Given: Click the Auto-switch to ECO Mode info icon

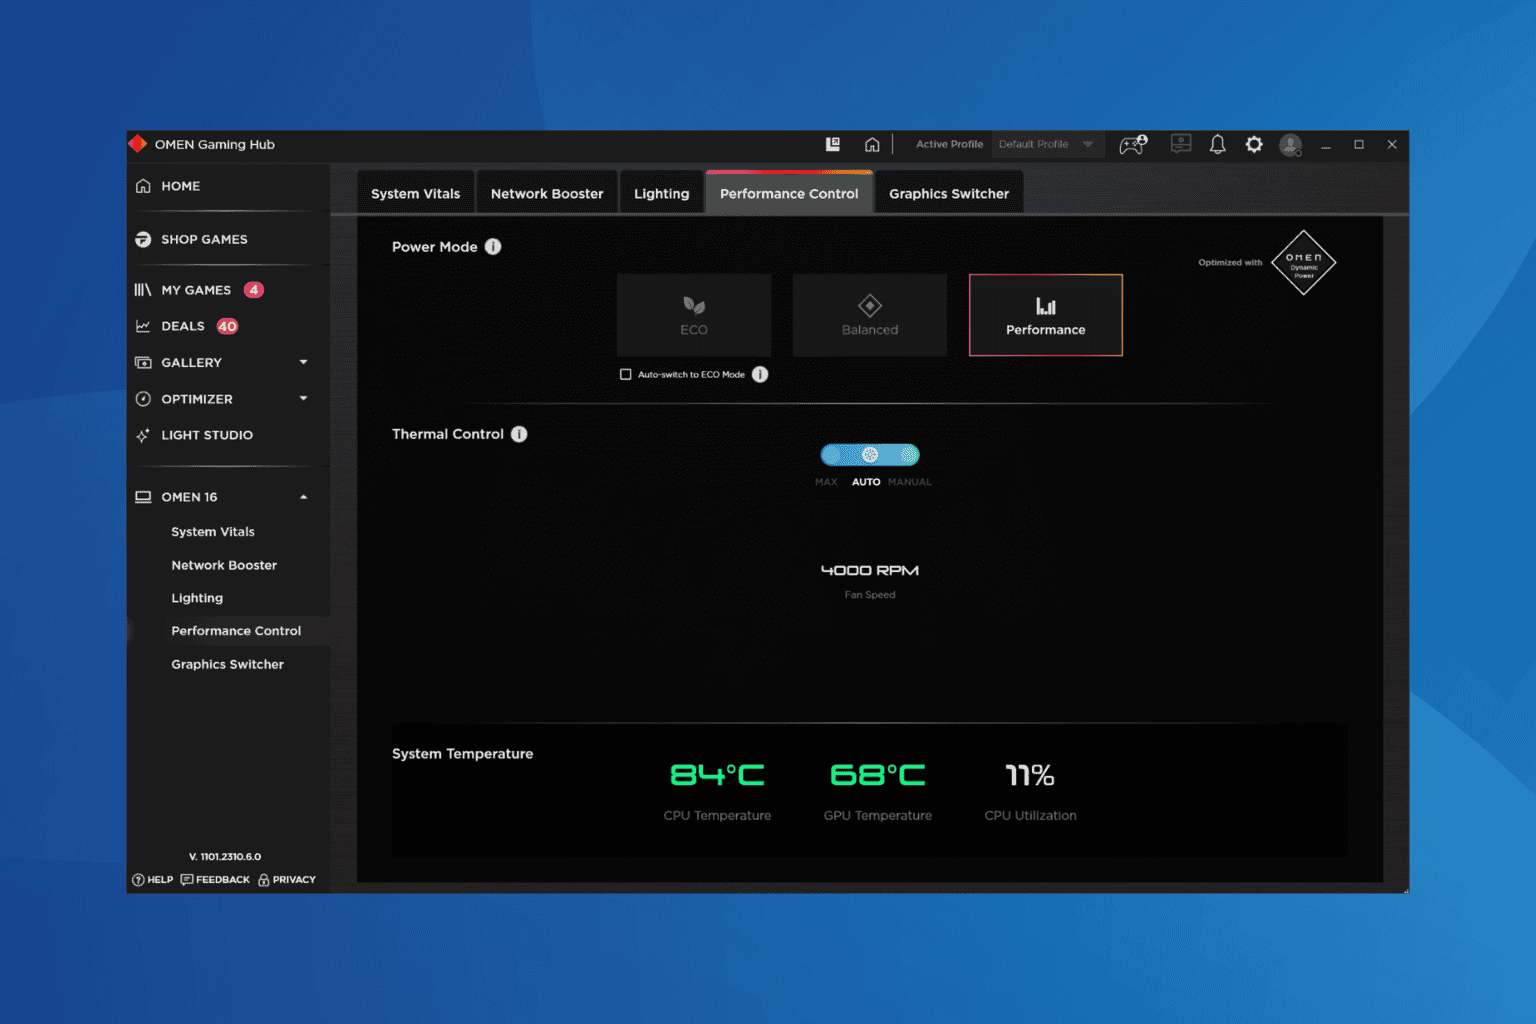Looking at the screenshot, I should click(x=760, y=374).
